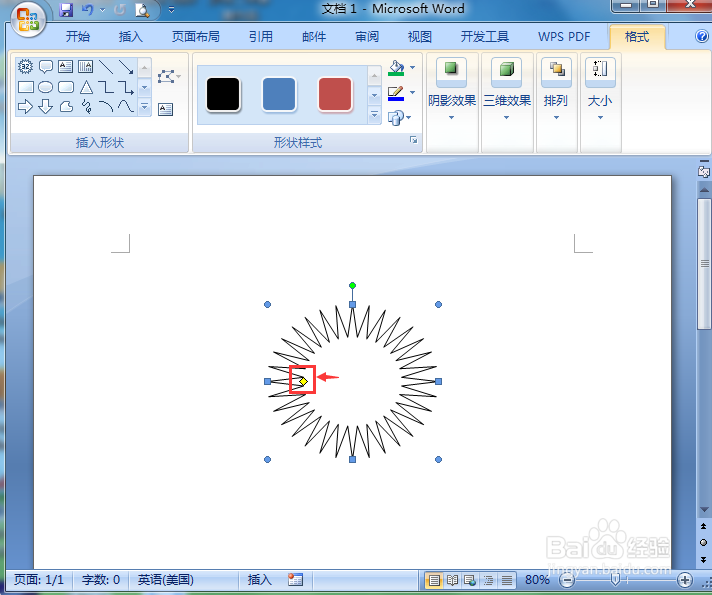
Task: Open shape outline color dropdown arrow
Action: 412,92
